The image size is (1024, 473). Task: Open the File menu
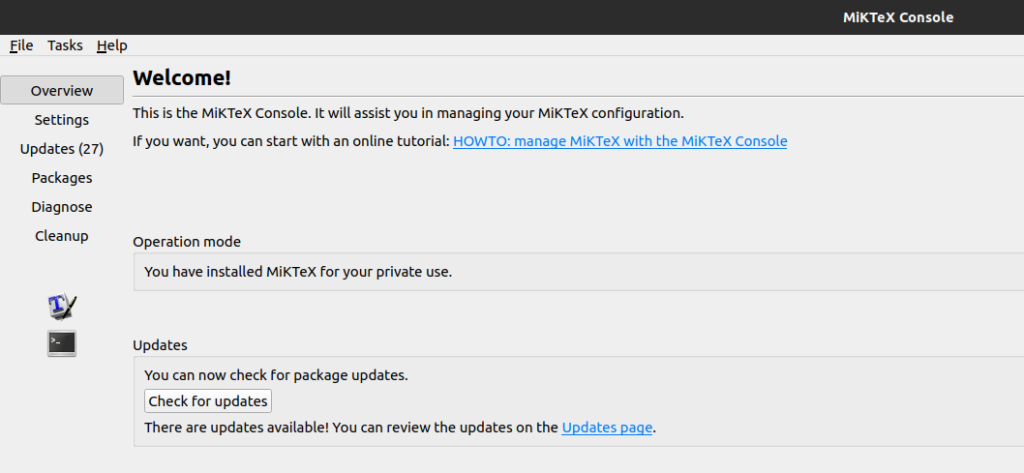[x=22, y=45]
